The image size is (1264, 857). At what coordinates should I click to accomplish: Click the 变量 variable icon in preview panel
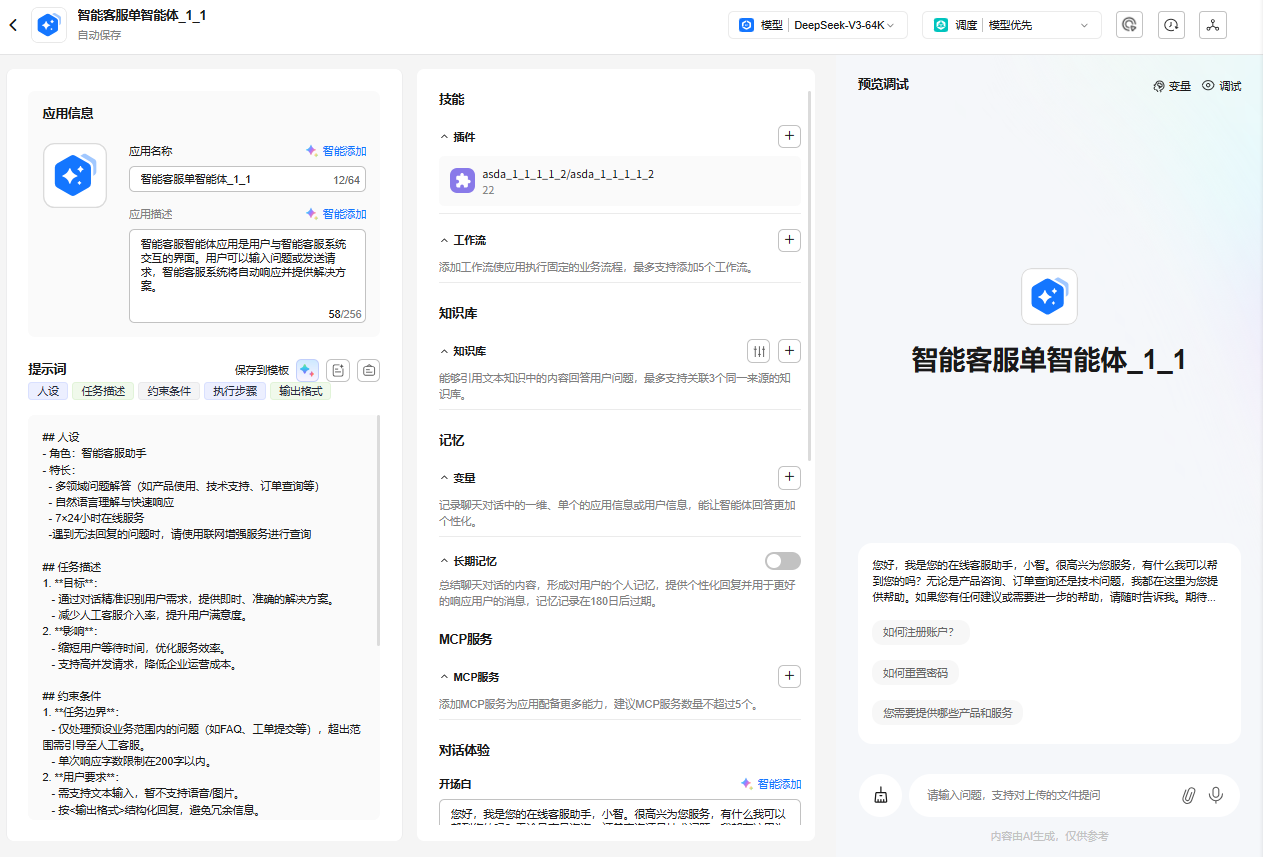coord(1160,86)
